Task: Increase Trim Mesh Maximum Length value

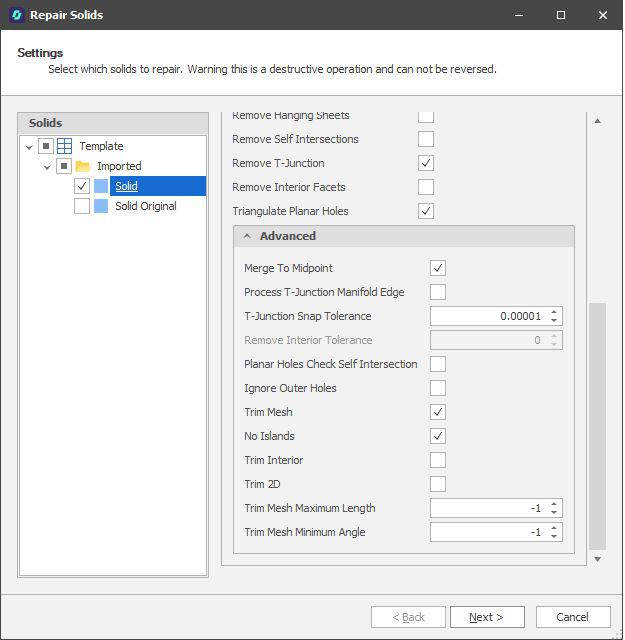Action: click(x=554, y=504)
